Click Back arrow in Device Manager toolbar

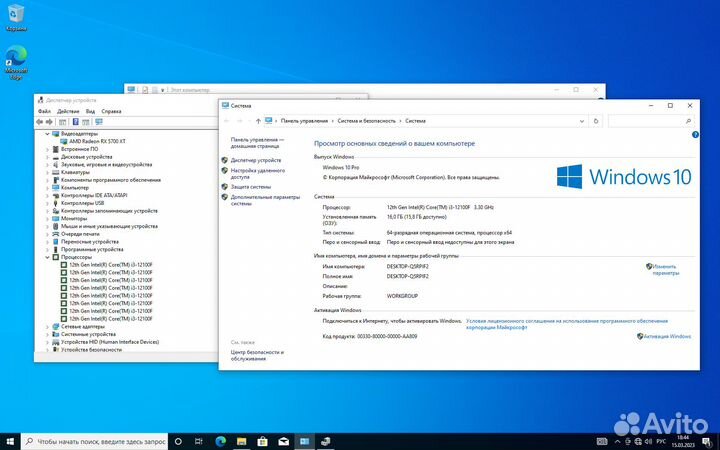point(39,122)
